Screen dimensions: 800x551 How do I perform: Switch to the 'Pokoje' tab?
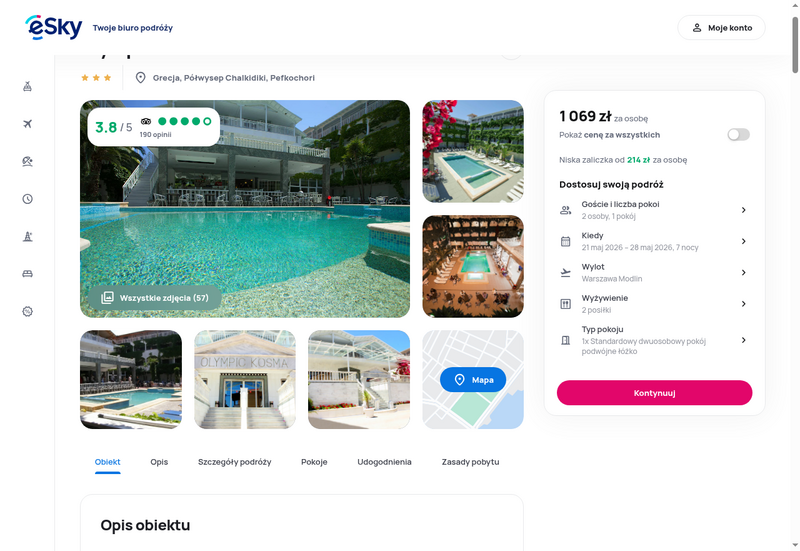(314, 462)
